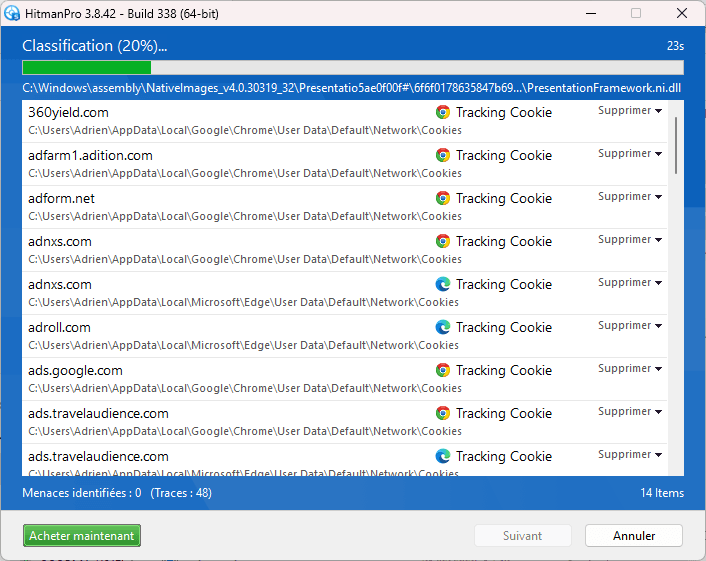
Task: Click the Tracking Cookie label for adroll.com
Action: [x=504, y=327]
